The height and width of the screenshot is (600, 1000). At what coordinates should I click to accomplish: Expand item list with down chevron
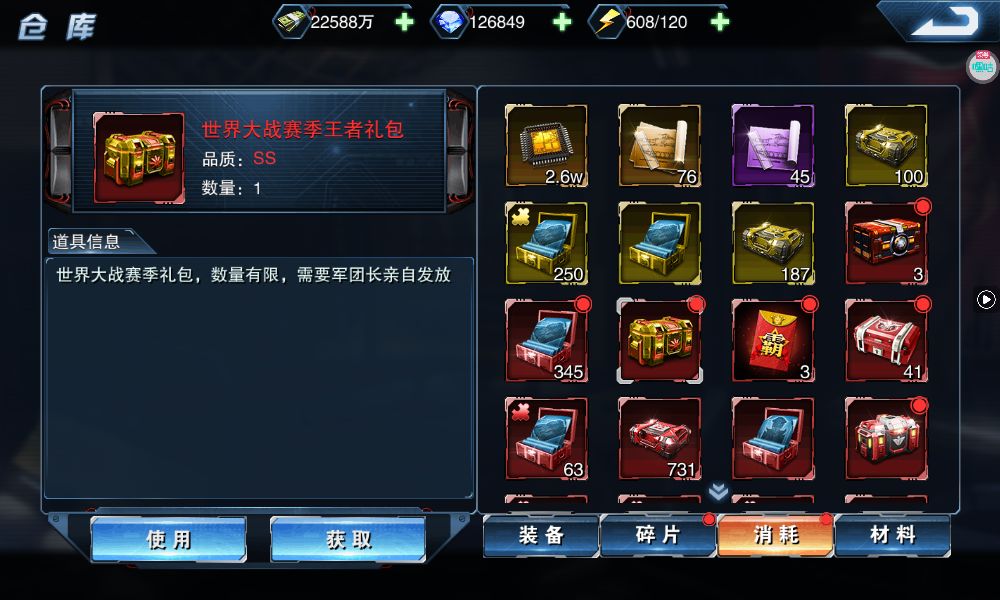(x=718, y=491)
